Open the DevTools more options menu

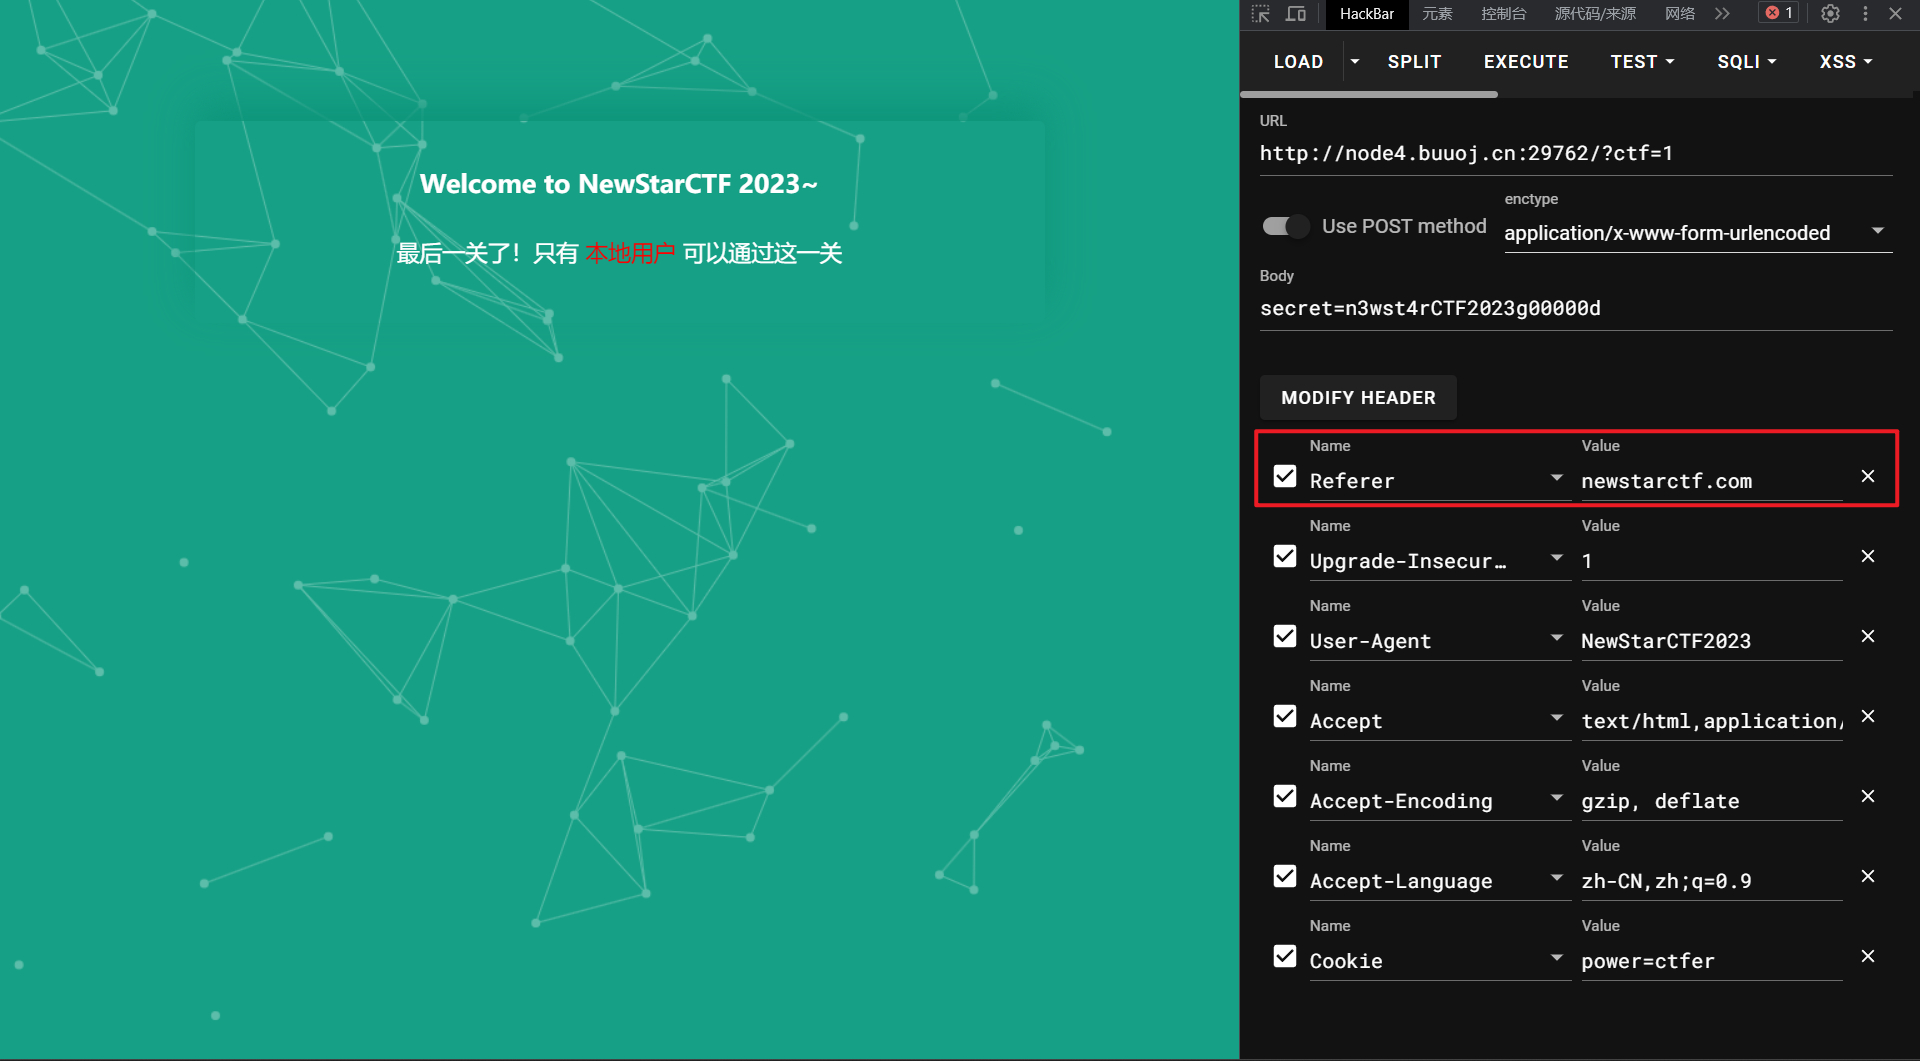click(x=1865, y=14)
